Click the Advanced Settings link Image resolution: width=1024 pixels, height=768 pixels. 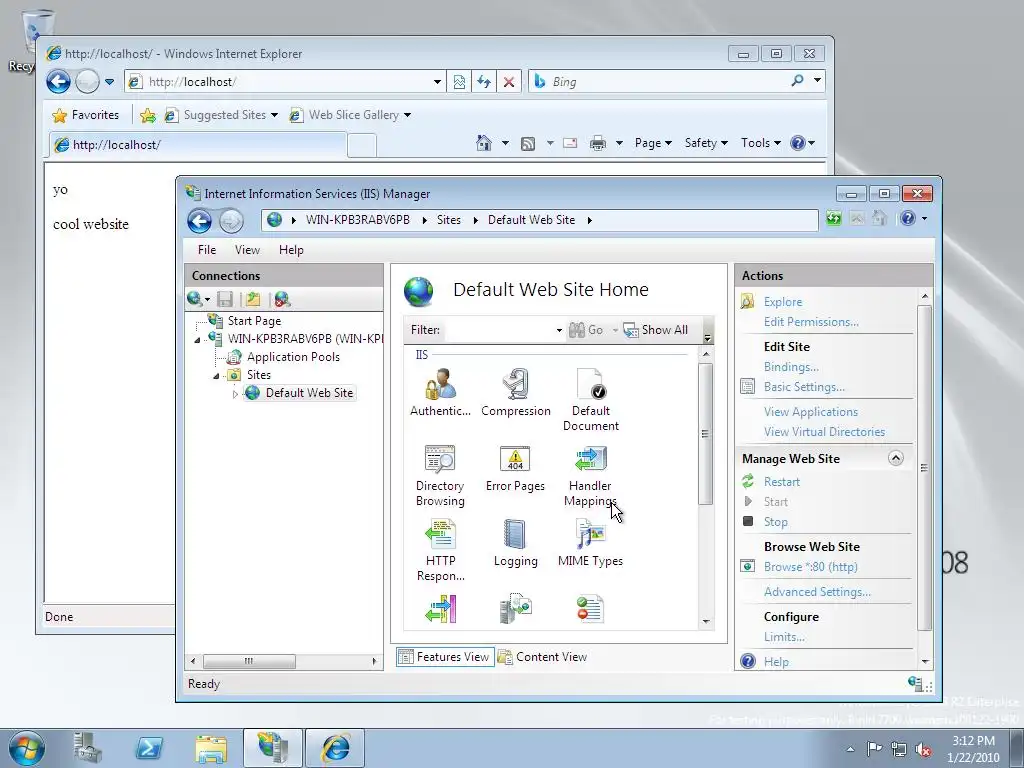pyautogui.click(x=818, y=592)
